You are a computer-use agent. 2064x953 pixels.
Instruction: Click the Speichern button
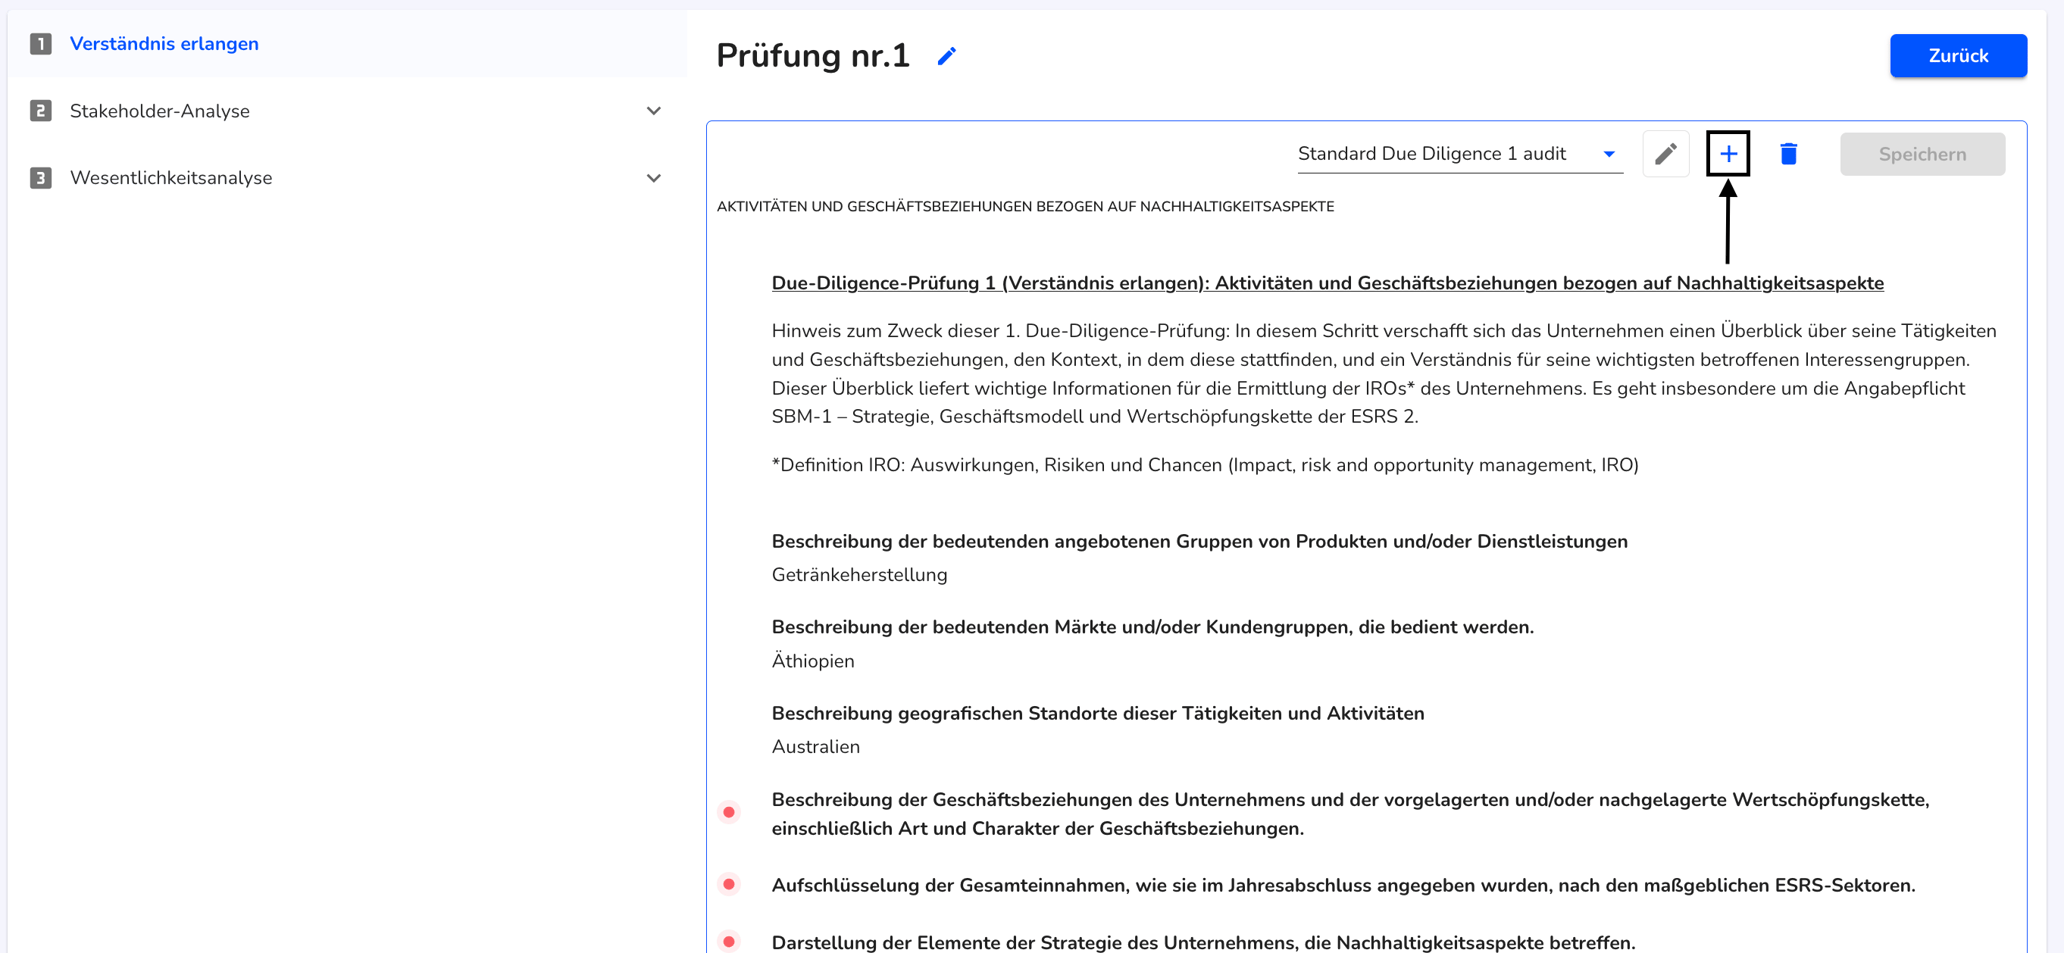click(x=1922, y=154)
